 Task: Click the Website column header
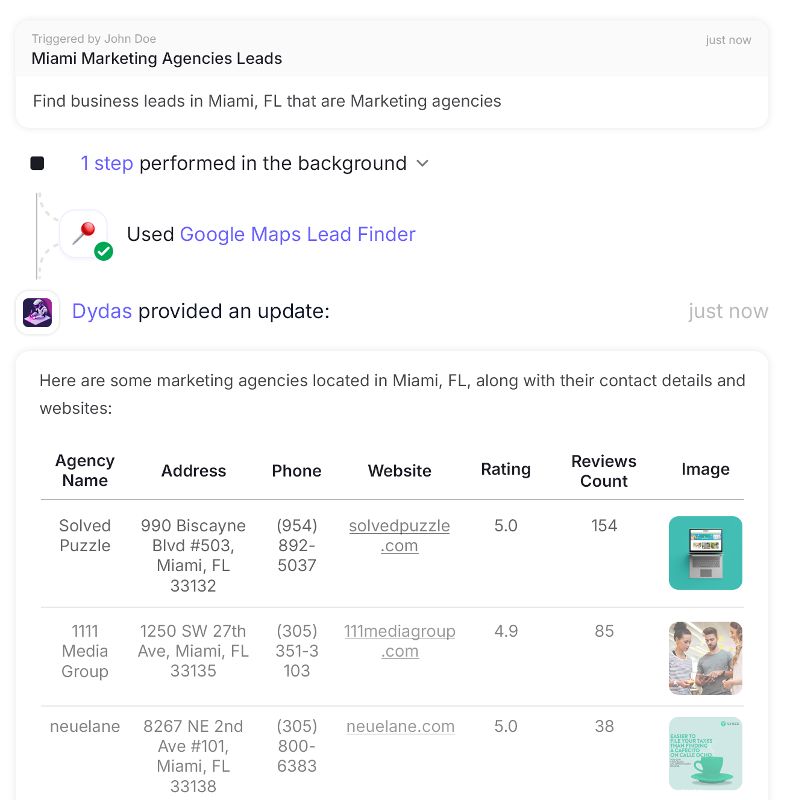pos(400,470)
